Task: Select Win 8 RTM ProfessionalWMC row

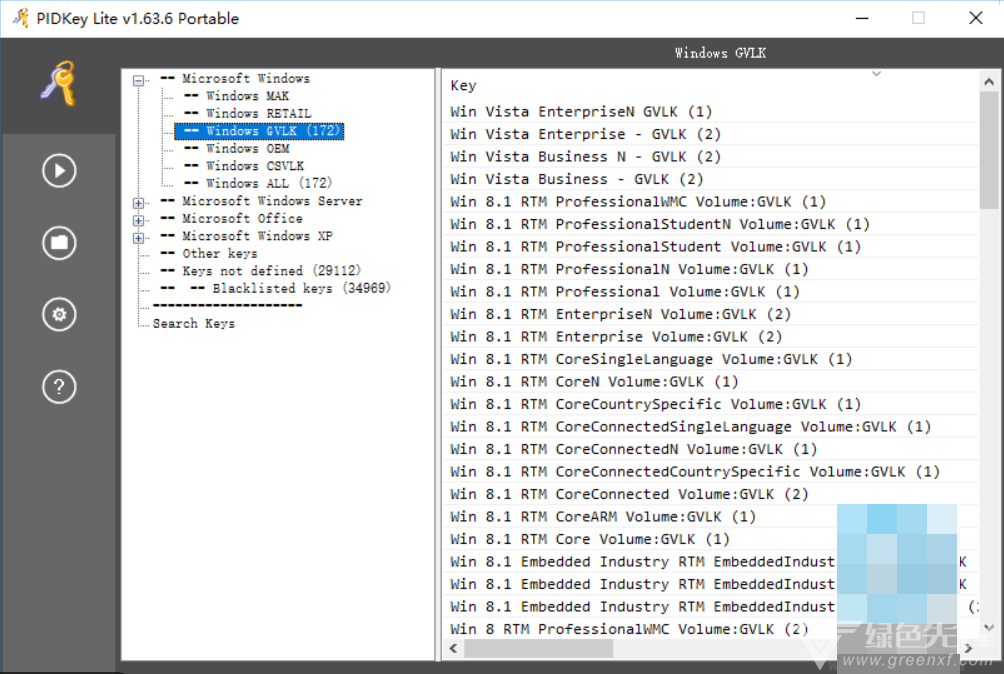Action: (x=711, y=629)
